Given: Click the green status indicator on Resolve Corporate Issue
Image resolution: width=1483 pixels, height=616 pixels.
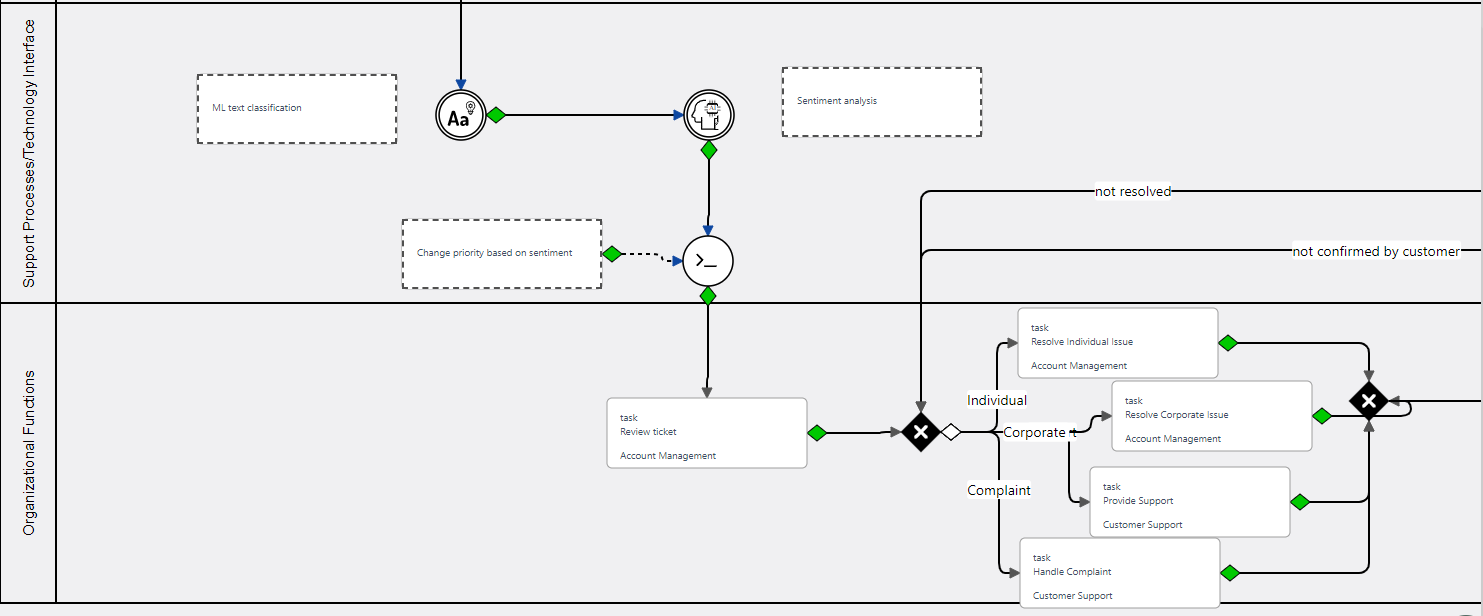Looking at the screenshot, I should tap(1321, 415).
